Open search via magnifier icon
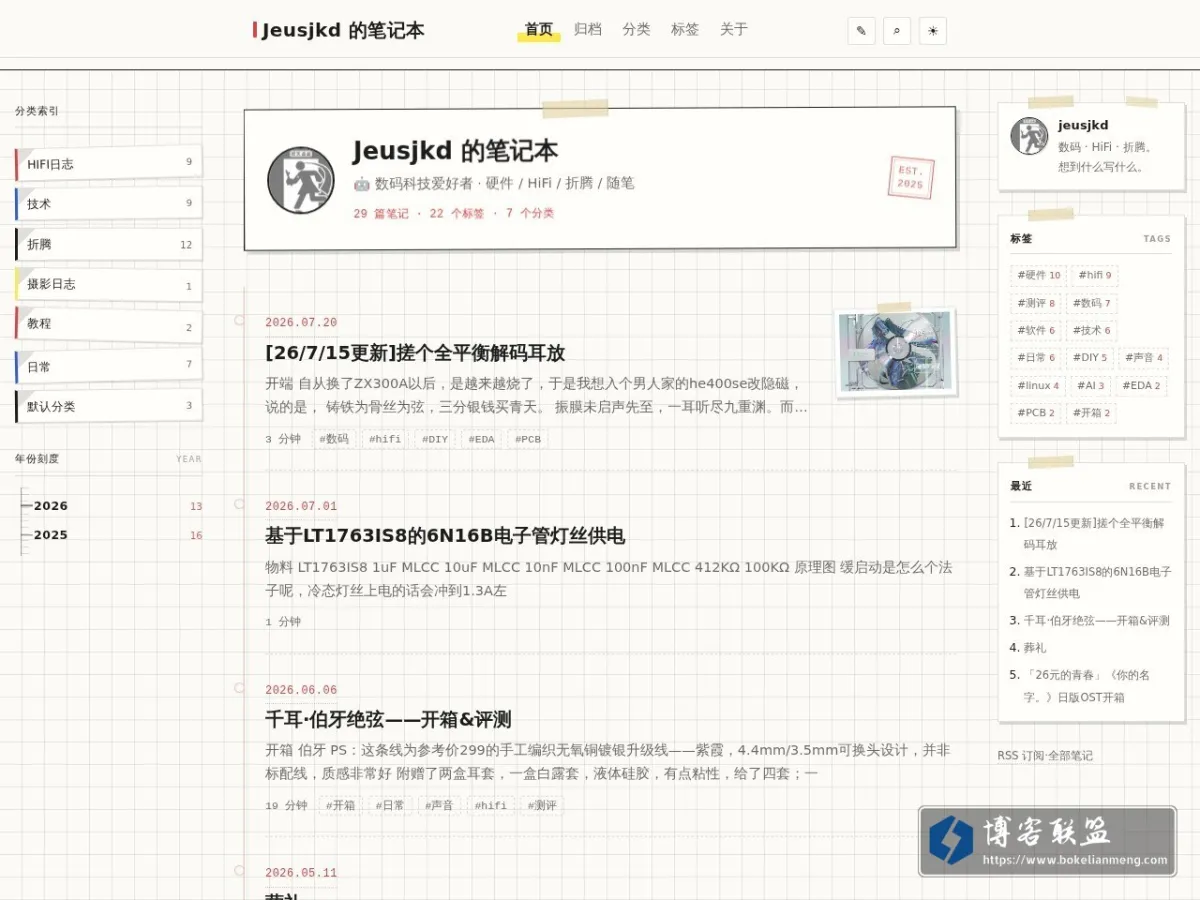 (x=897, y=31)
